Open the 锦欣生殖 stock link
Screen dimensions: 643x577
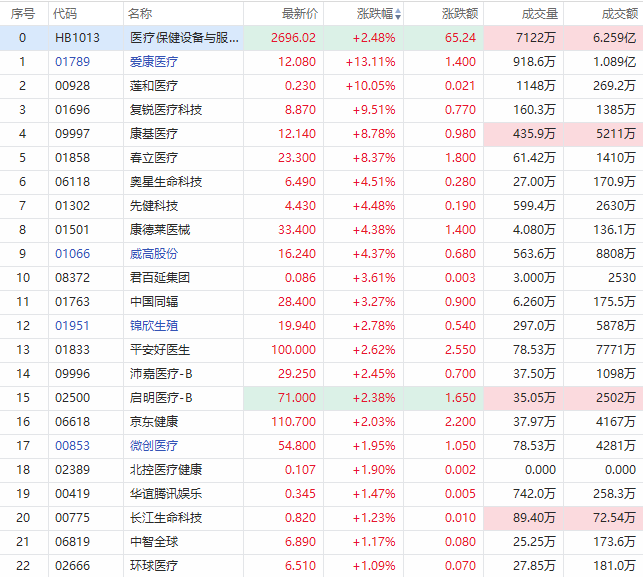pos(154,326)
